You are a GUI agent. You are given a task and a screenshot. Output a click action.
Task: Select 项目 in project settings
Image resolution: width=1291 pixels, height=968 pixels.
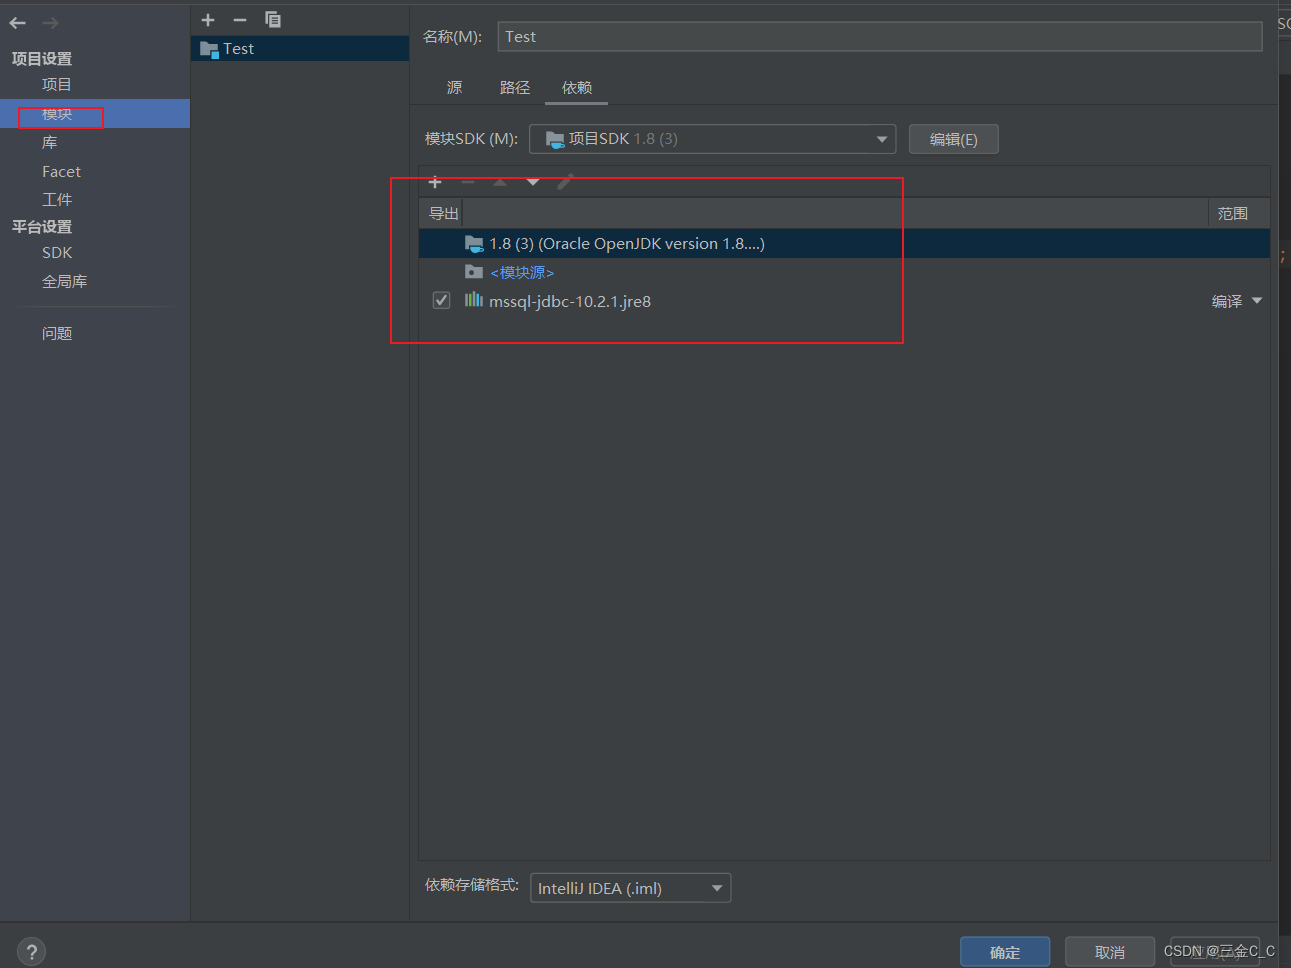(x=57, y=85)
